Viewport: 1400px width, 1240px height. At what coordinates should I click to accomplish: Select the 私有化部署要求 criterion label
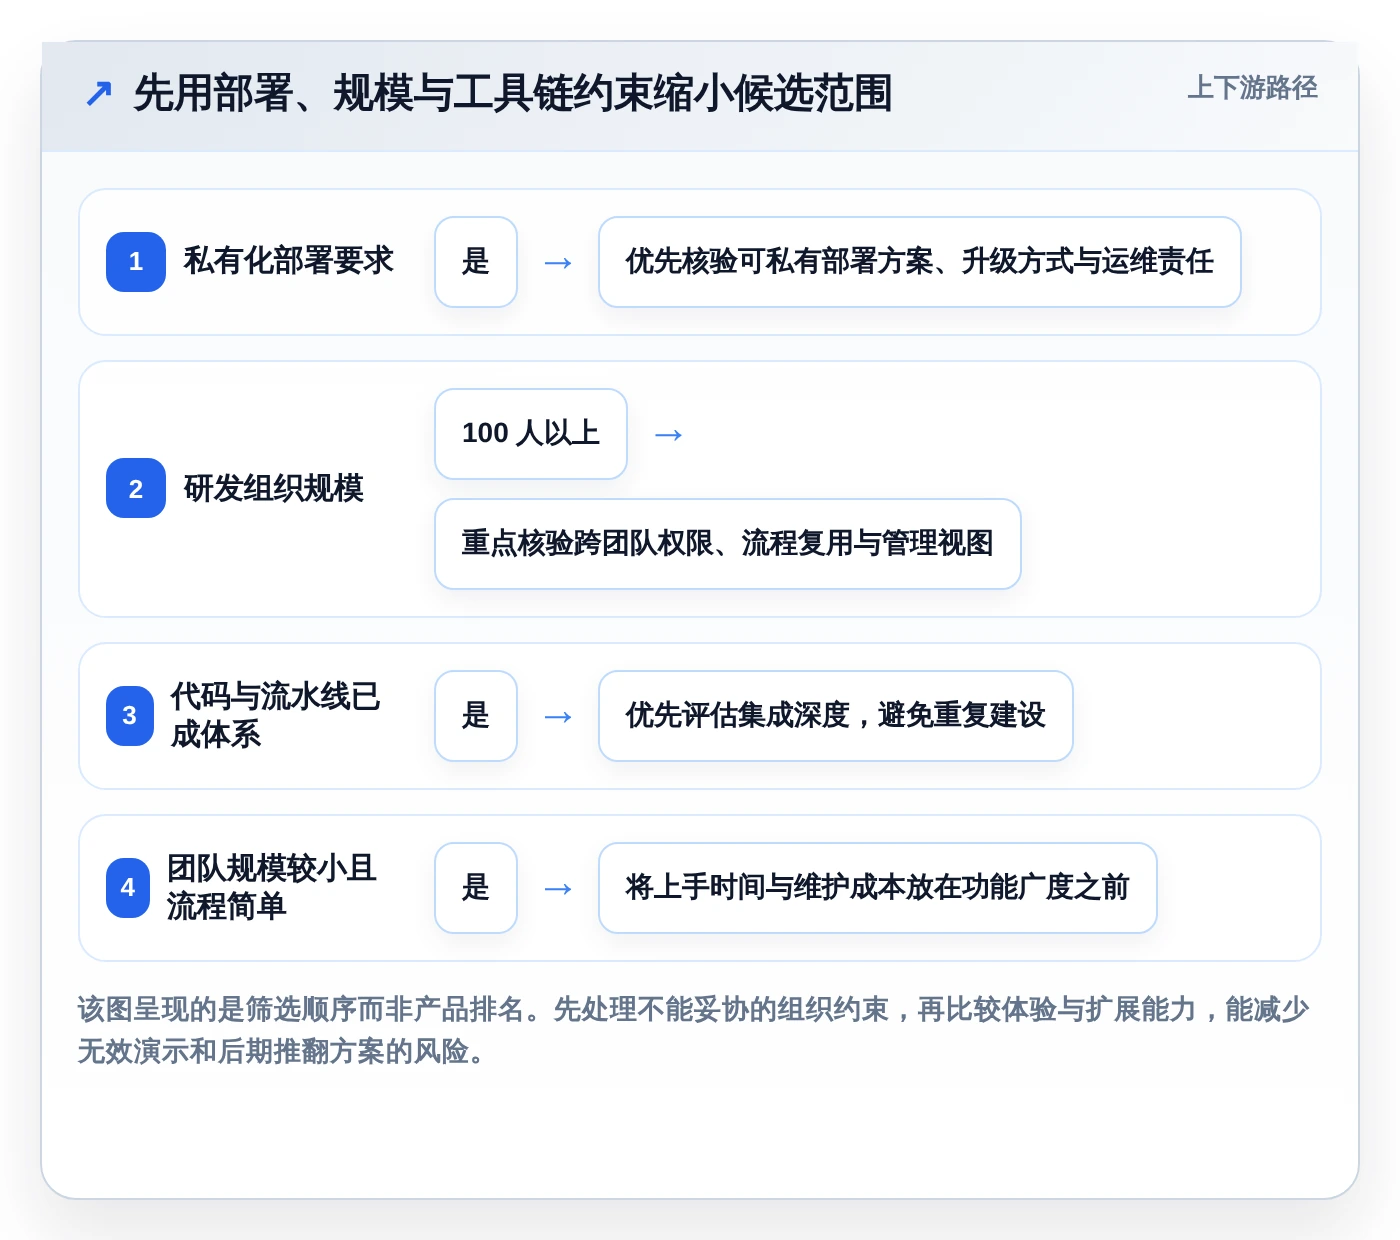pos(289,261)
